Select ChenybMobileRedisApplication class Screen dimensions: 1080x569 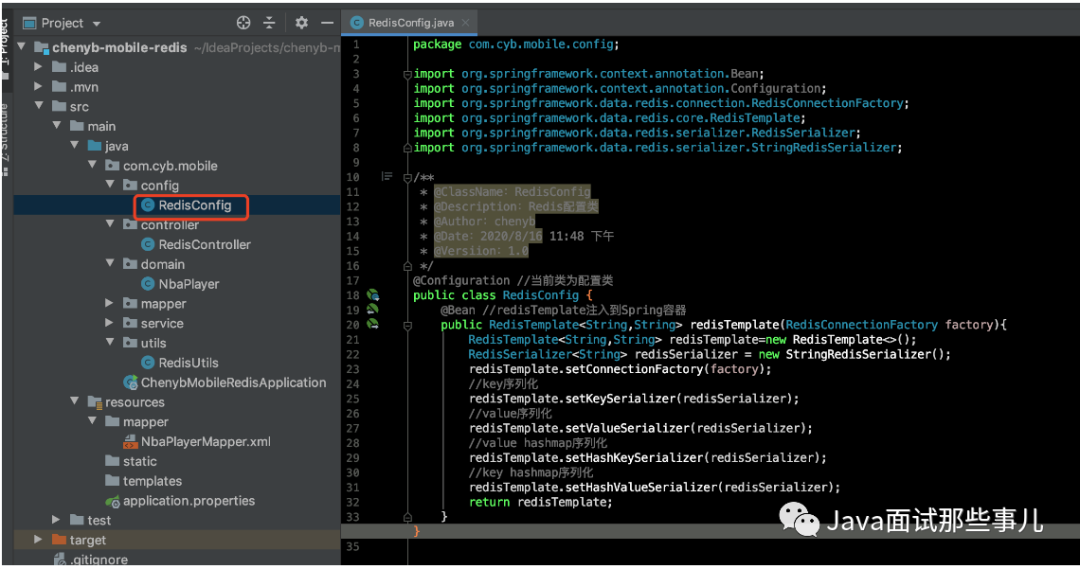[x=233, y=382]
